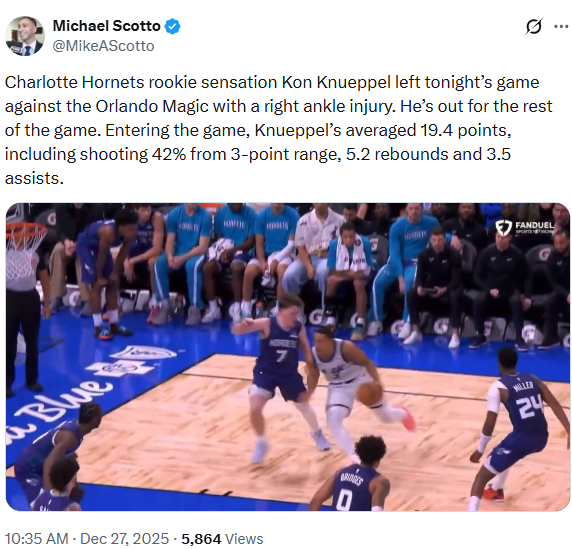Open the @MikeAScotto handle link
Image resolution: width=572 pixels, height=549 pixels.
coord(104,46)
